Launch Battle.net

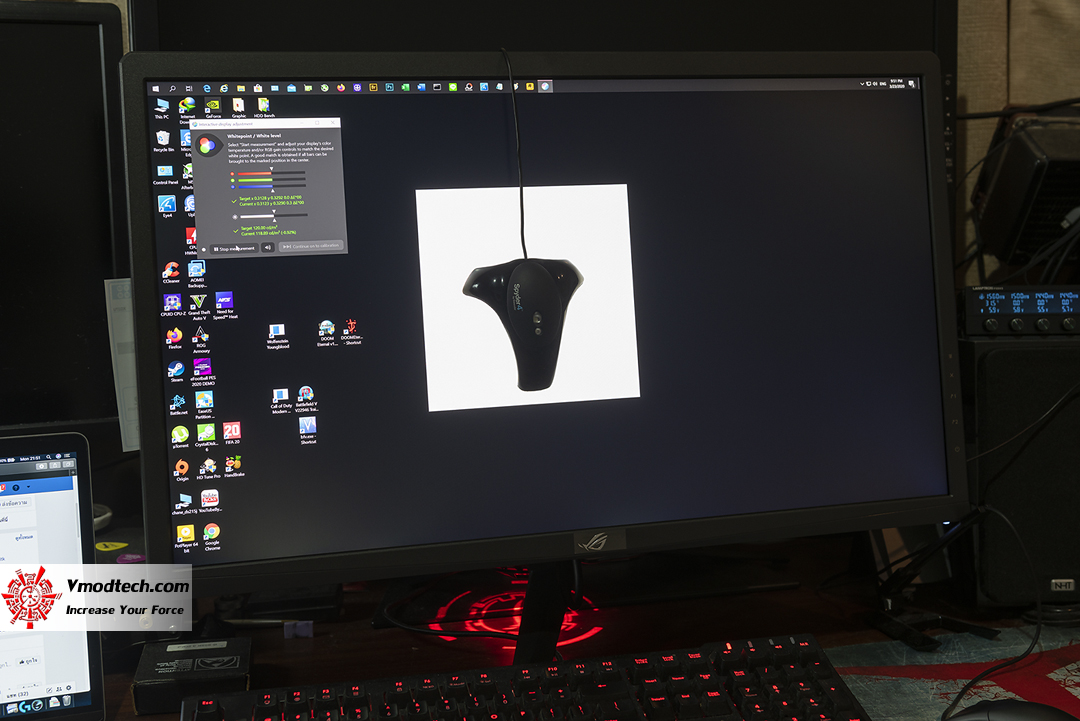click(x=177, y=403)
